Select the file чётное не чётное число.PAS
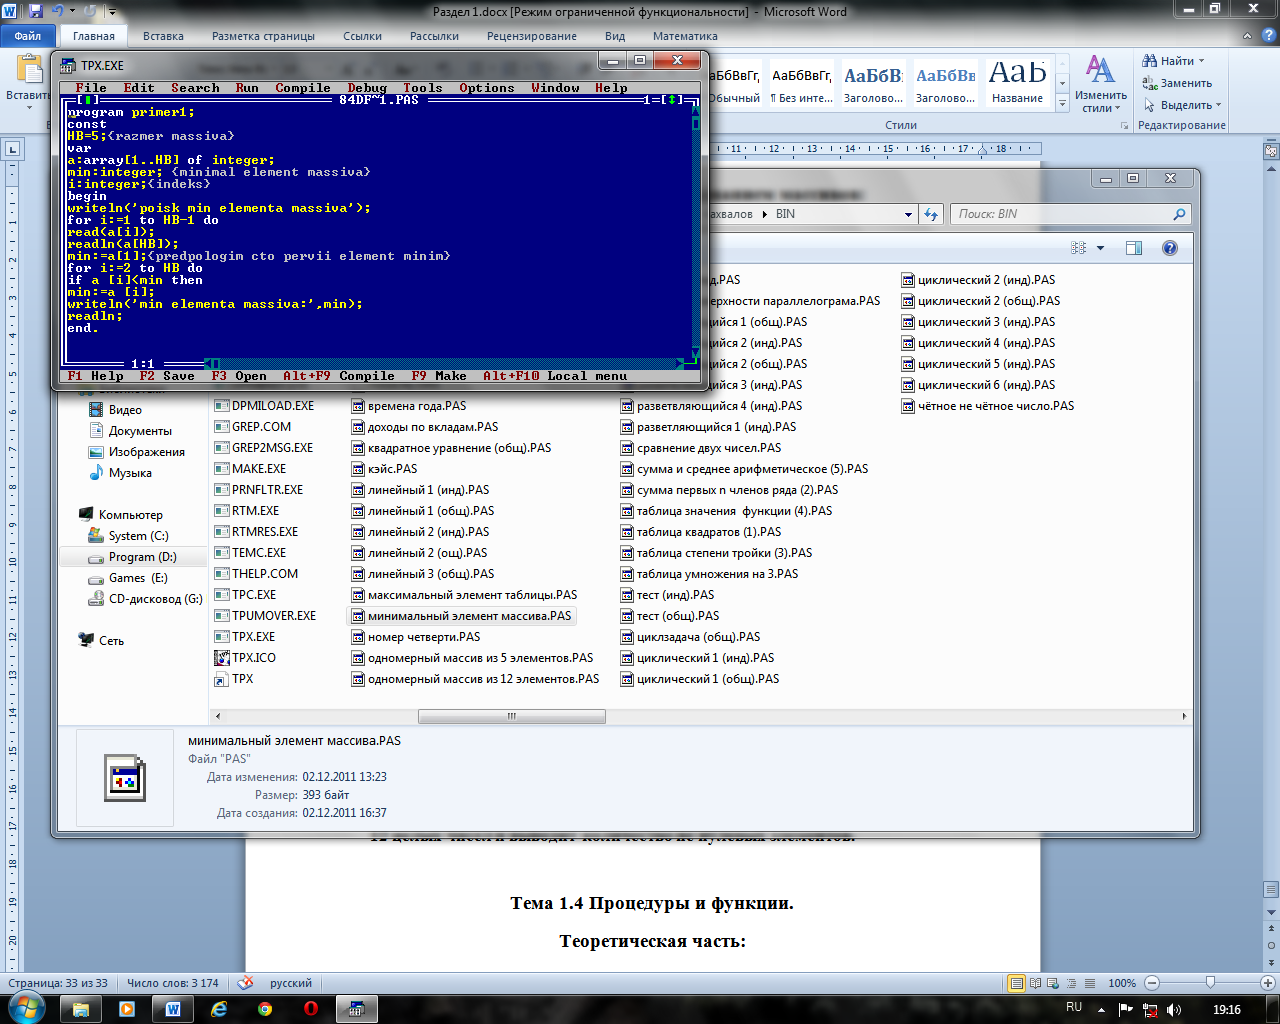Viewport: 1280px width, 1024px height. click(988, 406)
